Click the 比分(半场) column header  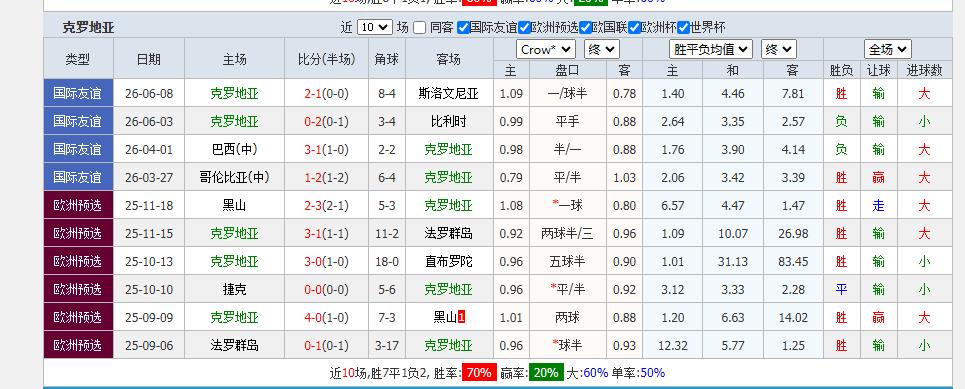point(326,58)
